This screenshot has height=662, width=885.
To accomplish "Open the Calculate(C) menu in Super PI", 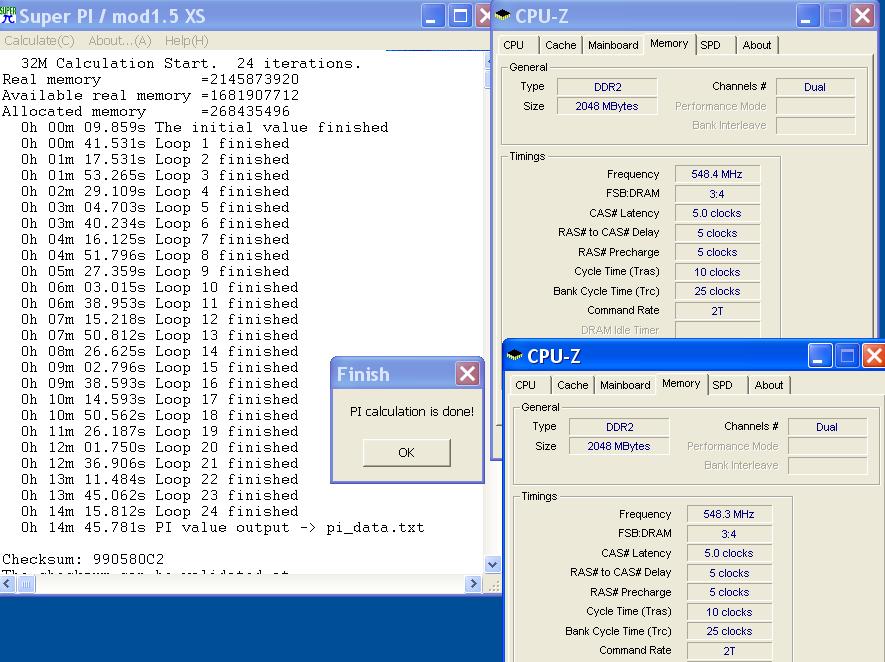I will 39,41.
